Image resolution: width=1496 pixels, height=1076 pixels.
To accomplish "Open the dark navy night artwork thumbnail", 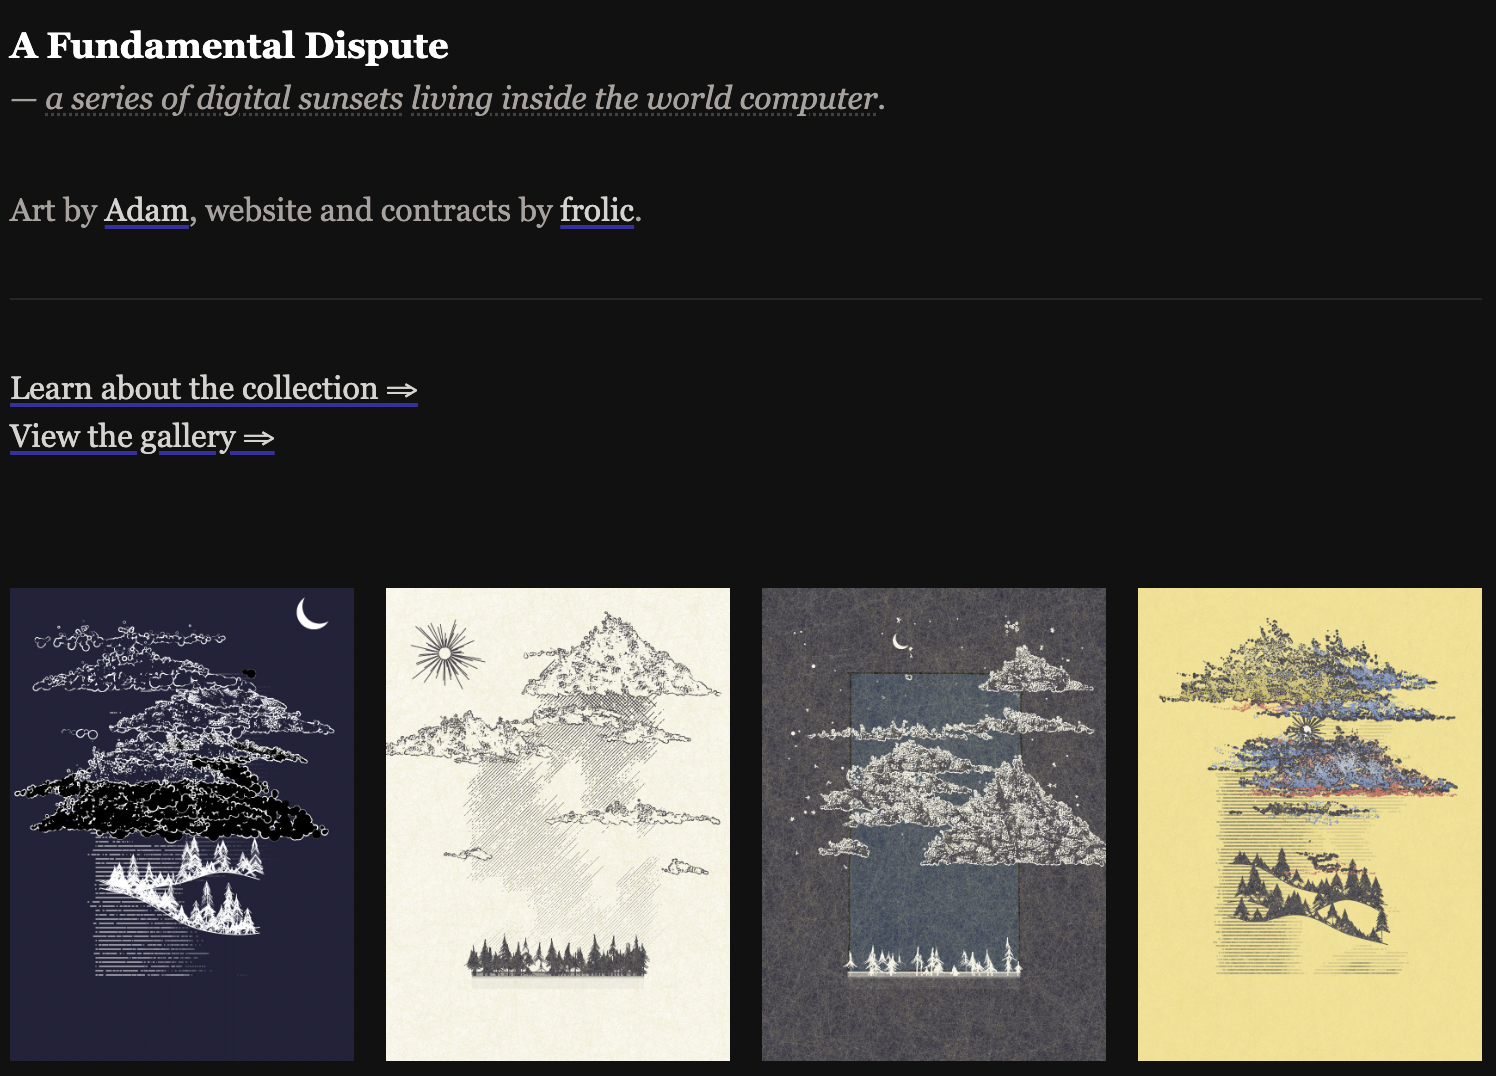I will click(x=182, y=824).
